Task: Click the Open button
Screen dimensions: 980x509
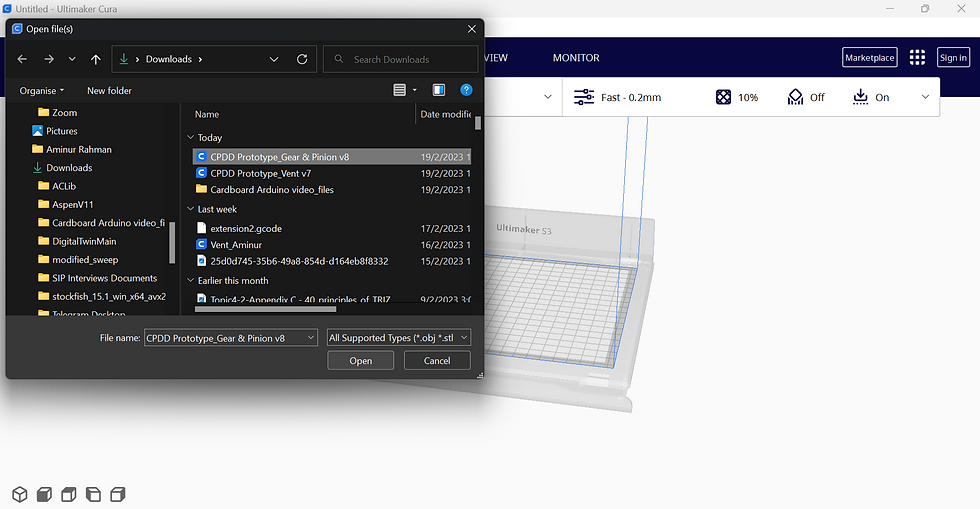Action: [361, 360]
